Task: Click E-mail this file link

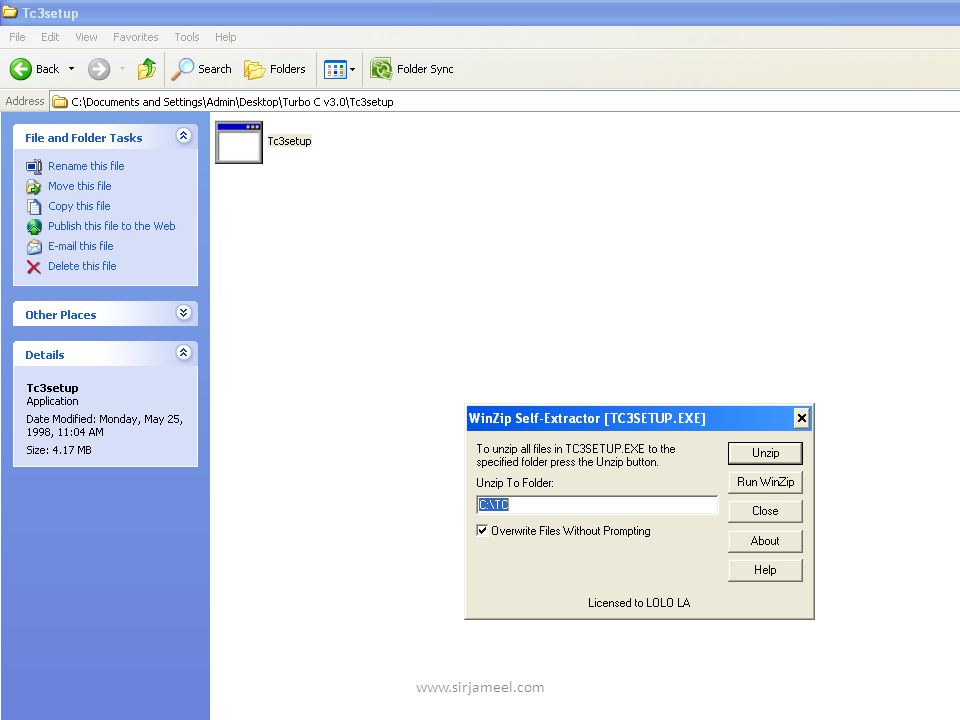Action: click(x=81, y=246)
